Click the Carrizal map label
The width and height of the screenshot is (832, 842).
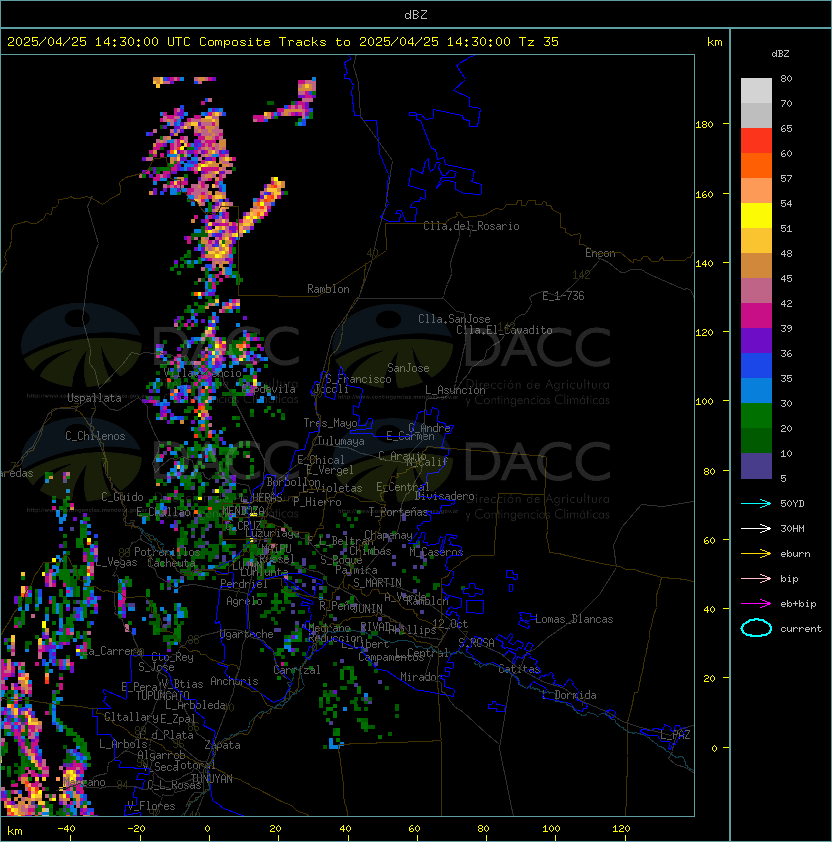tap(296, 670)
